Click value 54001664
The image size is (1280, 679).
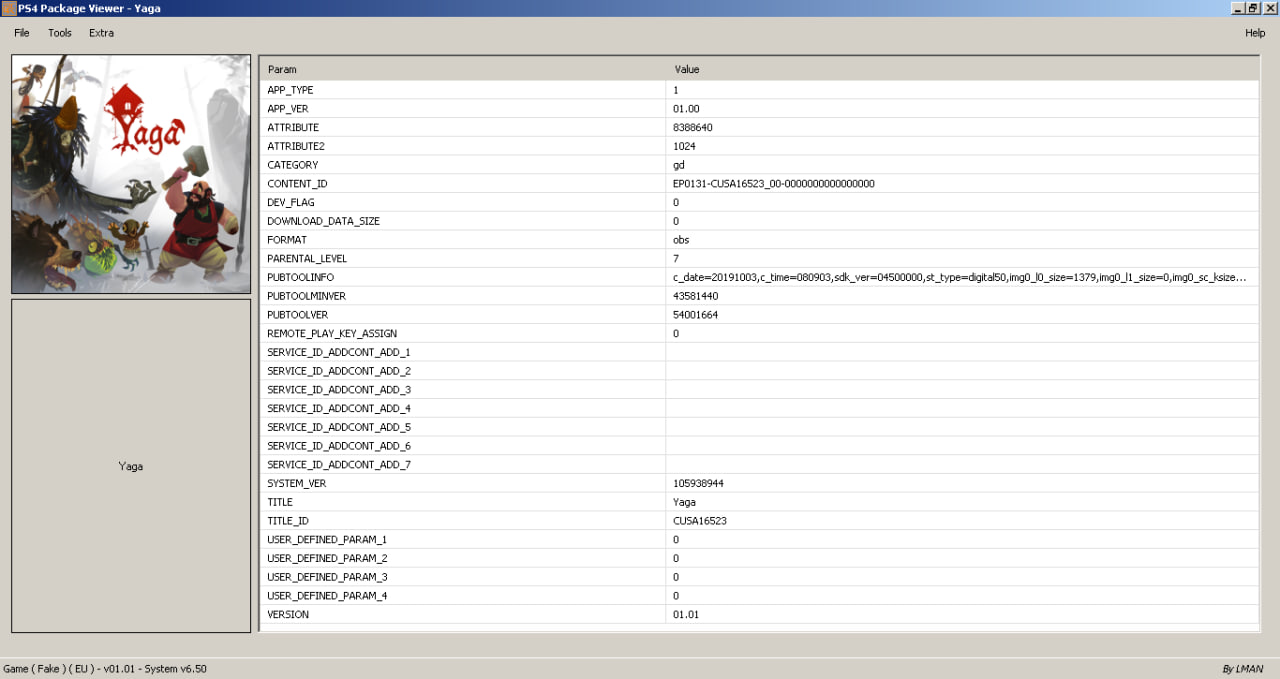click(696, 315)
